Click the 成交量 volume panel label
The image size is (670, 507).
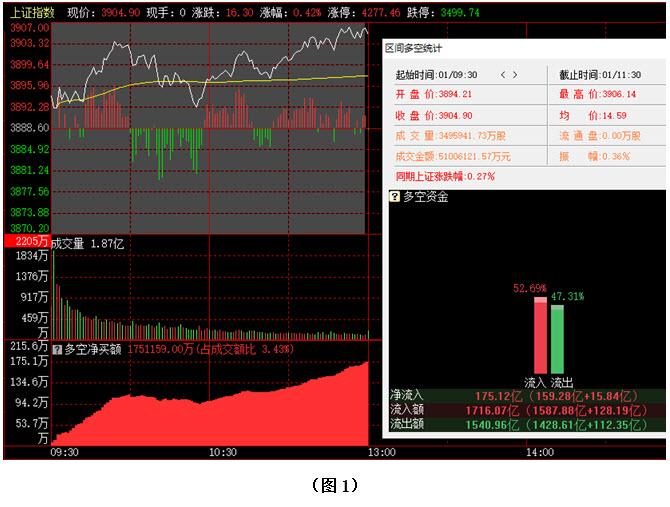[68, 242]
